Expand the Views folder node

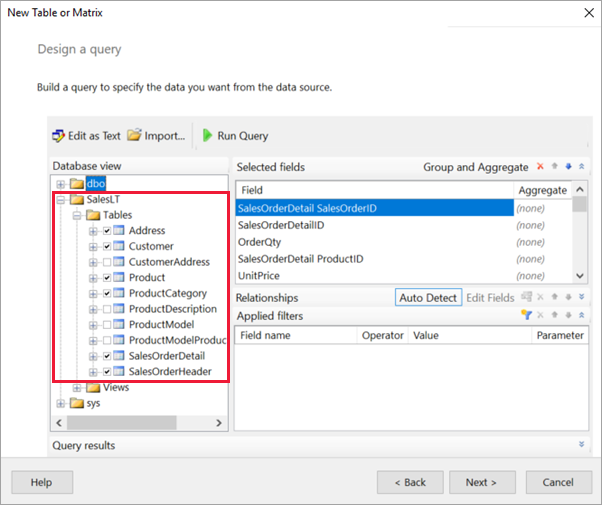point(77,387)
